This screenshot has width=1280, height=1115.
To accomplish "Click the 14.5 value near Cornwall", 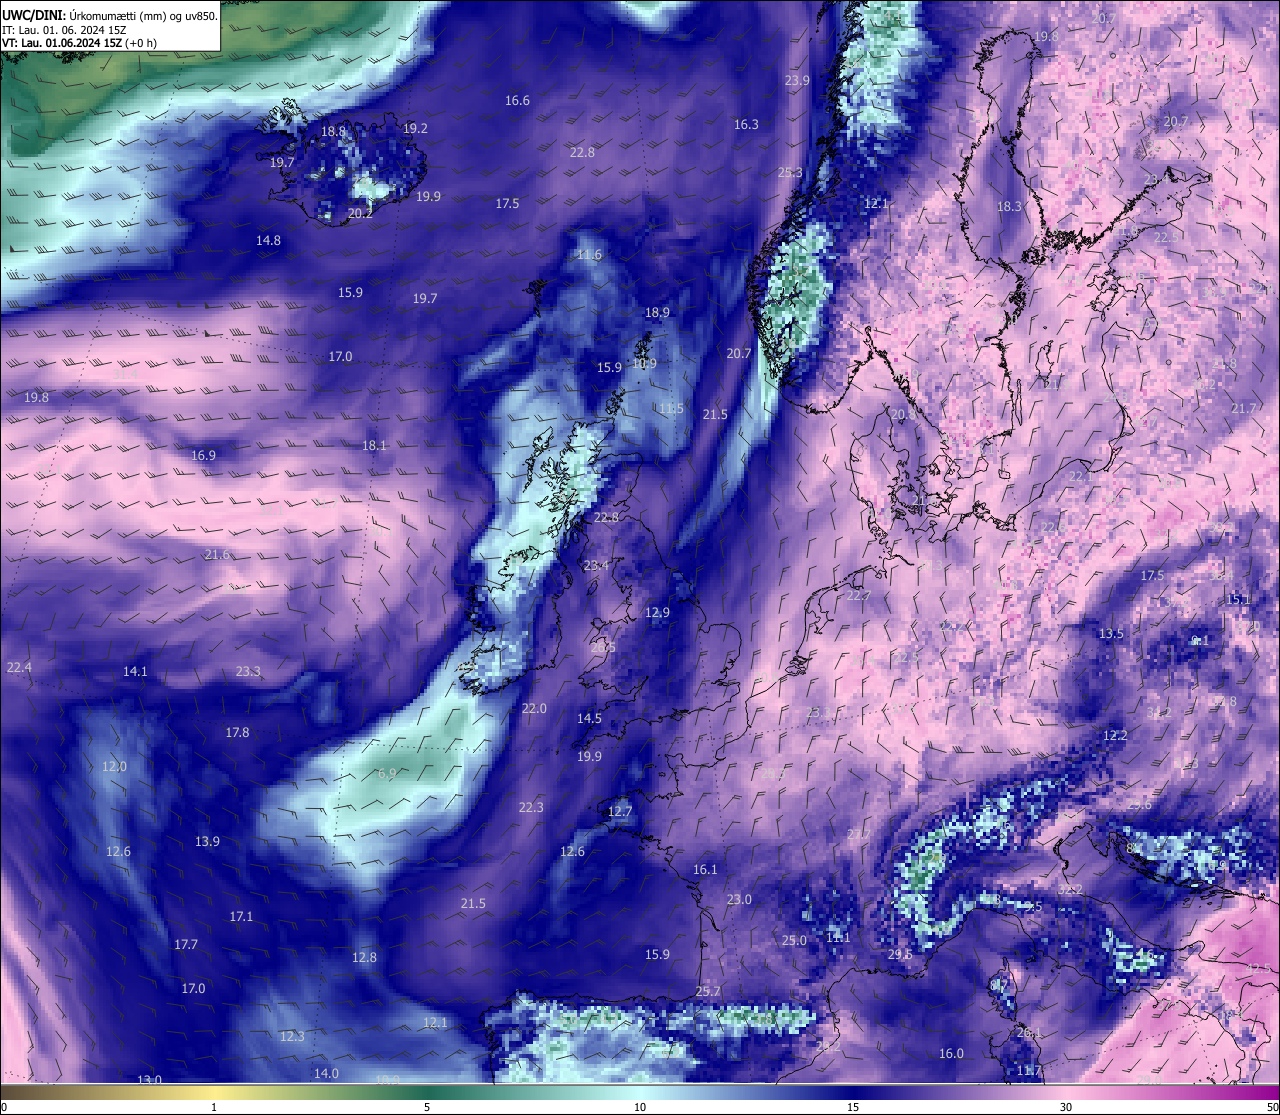I will [589, 719].
